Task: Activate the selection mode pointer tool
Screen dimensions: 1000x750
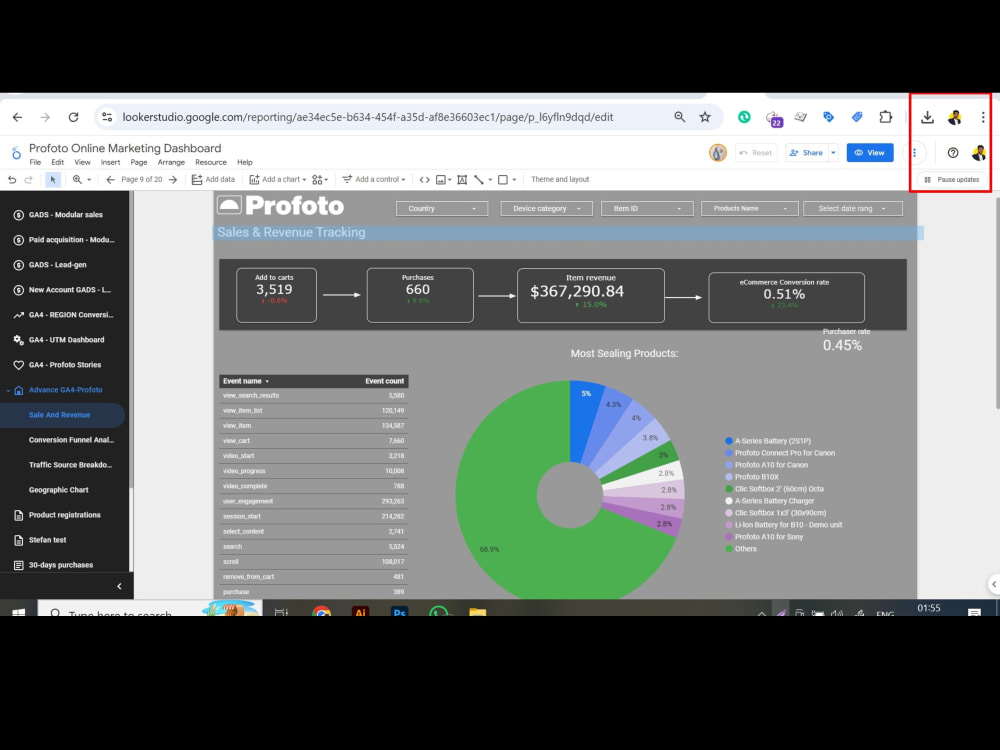Action: pyautogui.click(x=53, y=180)
